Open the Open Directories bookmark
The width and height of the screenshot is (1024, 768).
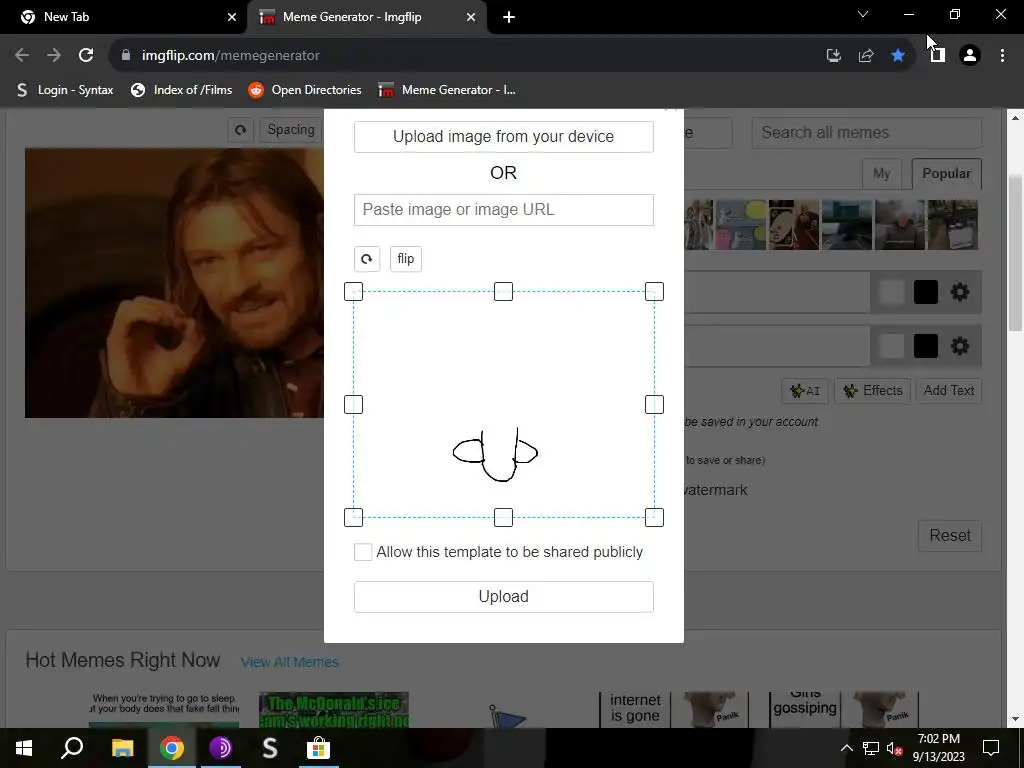(305, 90)
